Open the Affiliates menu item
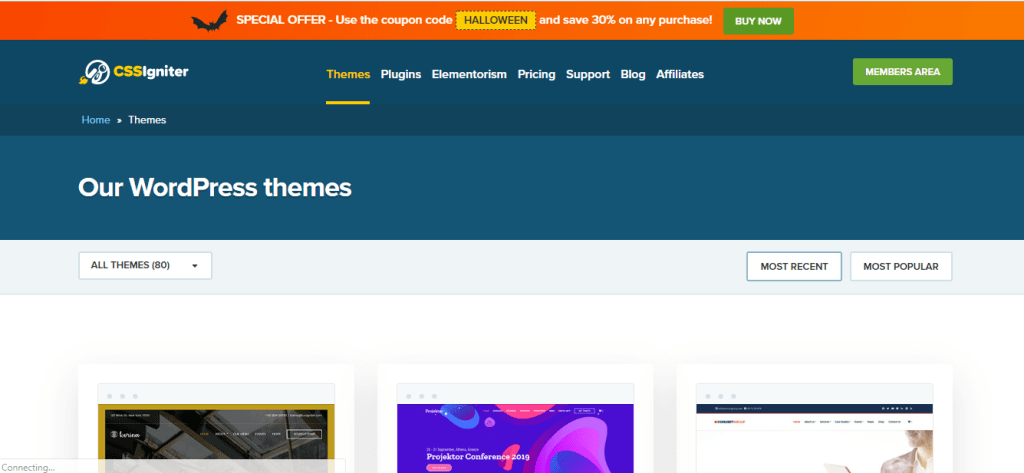Viewport: 1024px width, 473px height. [x=680, y=74]
